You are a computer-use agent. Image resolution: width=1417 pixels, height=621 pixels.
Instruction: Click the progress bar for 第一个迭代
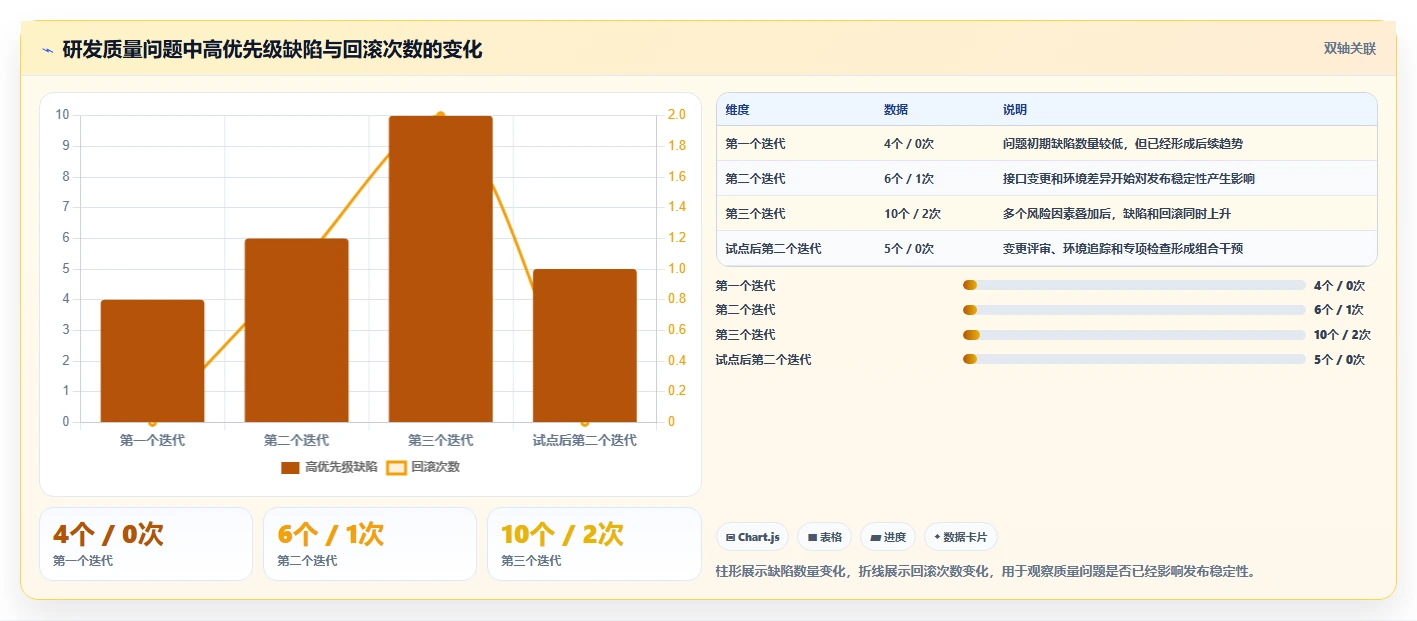pyautogui.click(x=1134, y=285)
